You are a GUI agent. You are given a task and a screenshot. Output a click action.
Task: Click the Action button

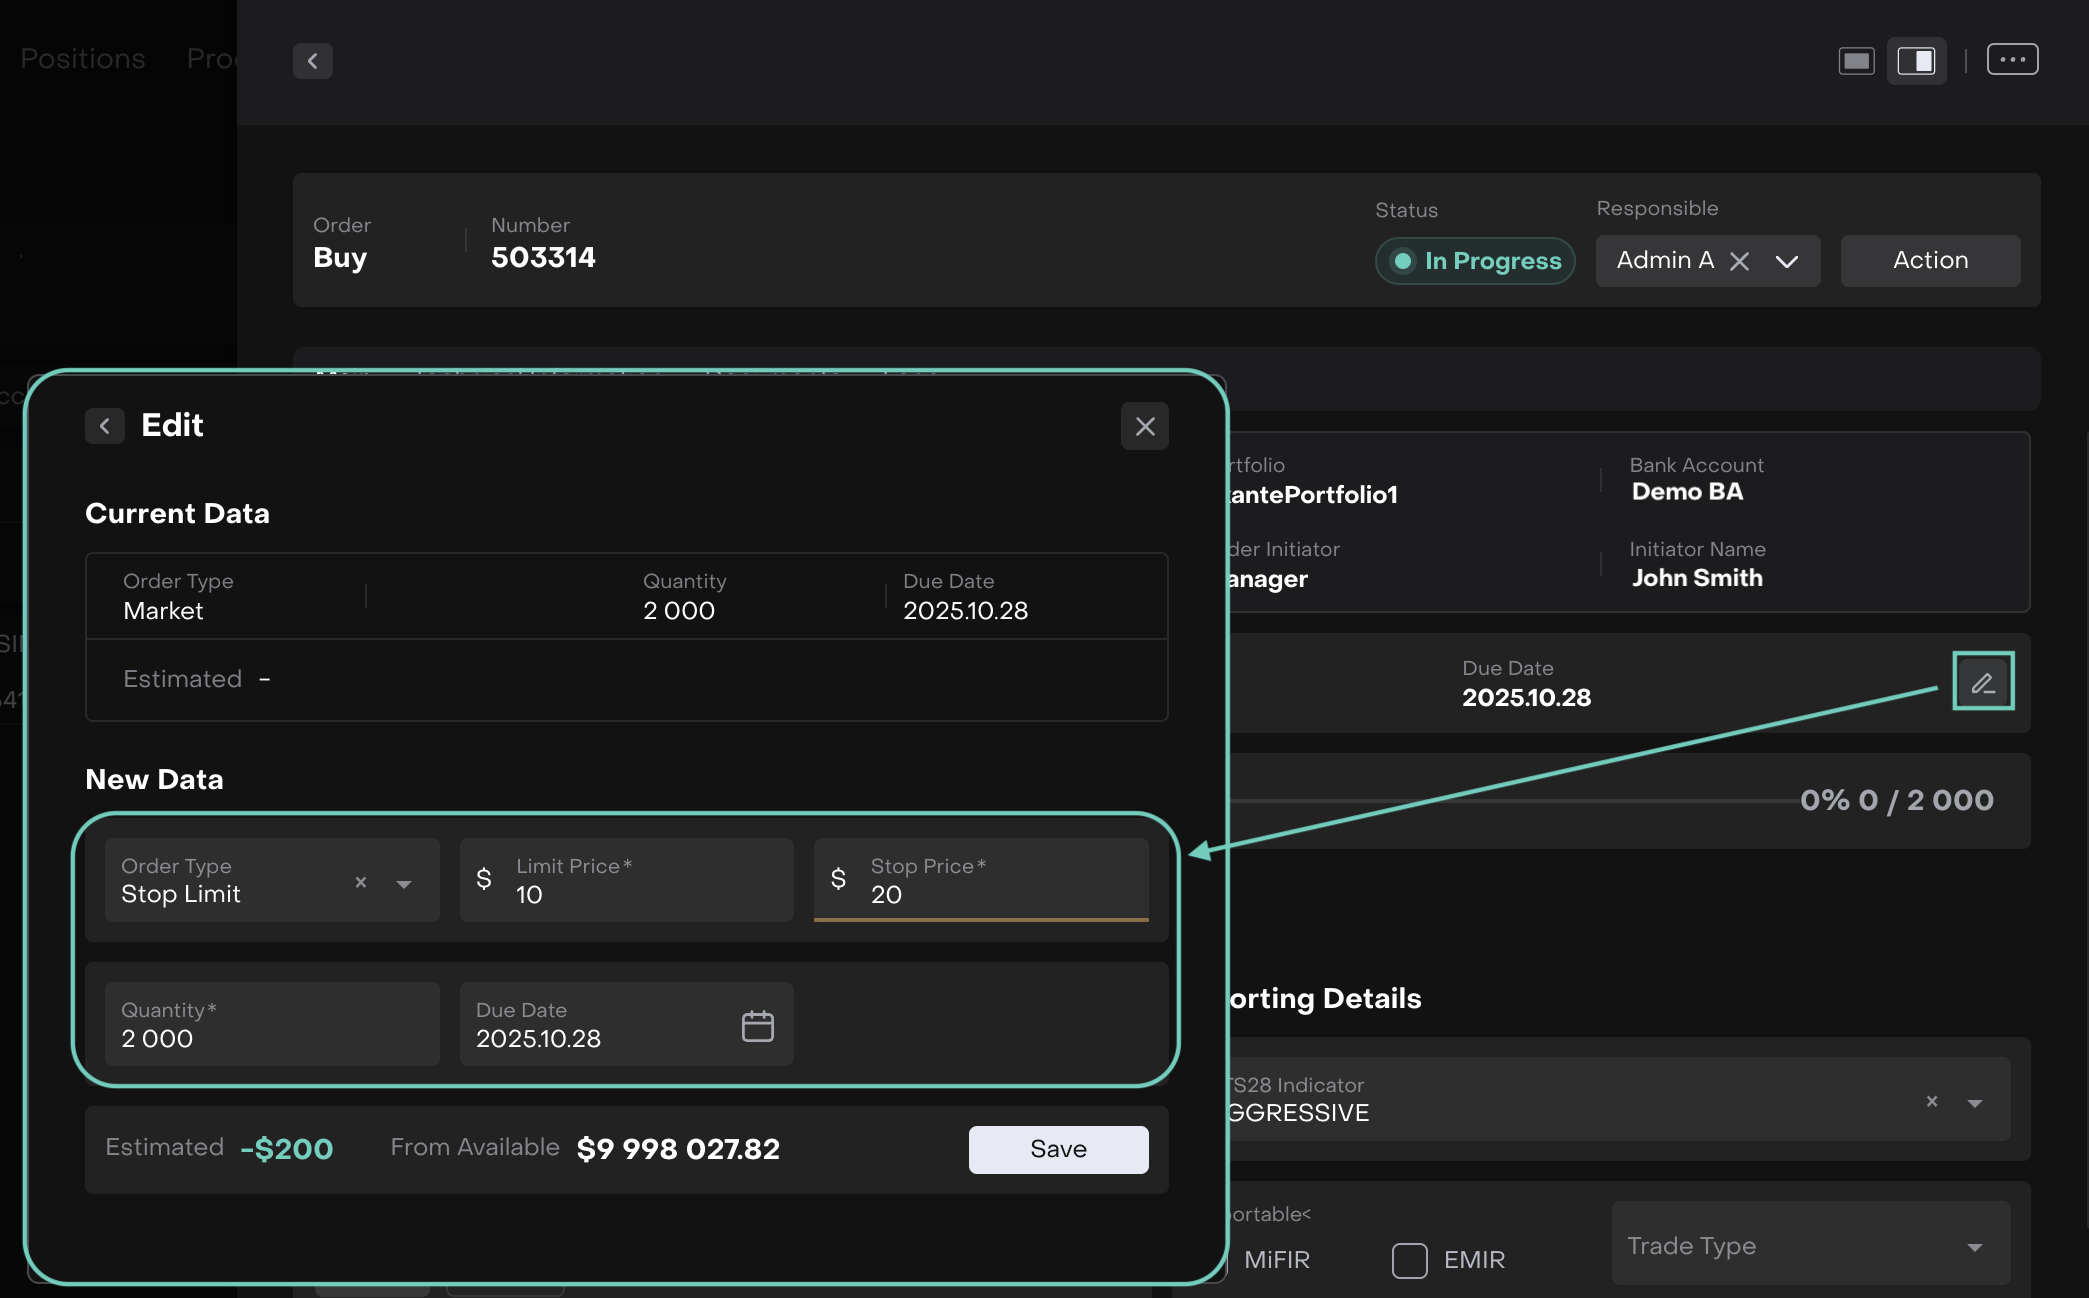pyautogui.click(x=1930, y=260)
